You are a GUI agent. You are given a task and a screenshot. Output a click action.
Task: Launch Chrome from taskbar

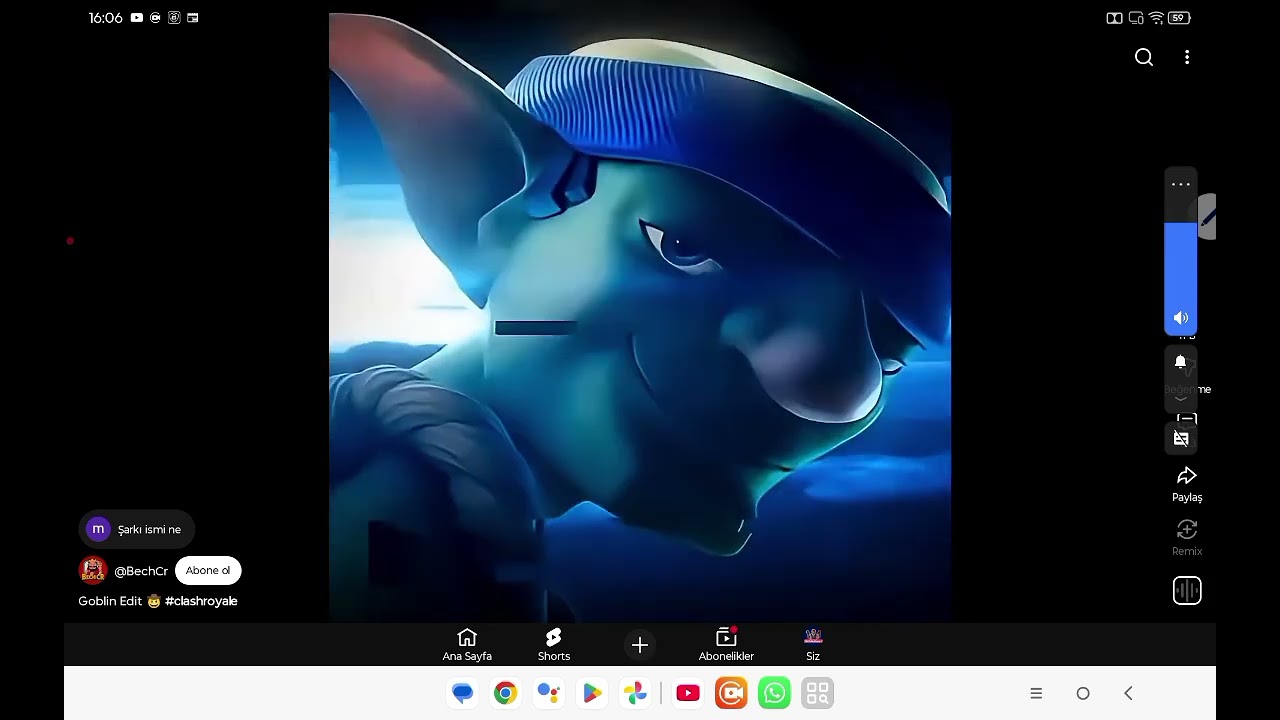point(506,693)
